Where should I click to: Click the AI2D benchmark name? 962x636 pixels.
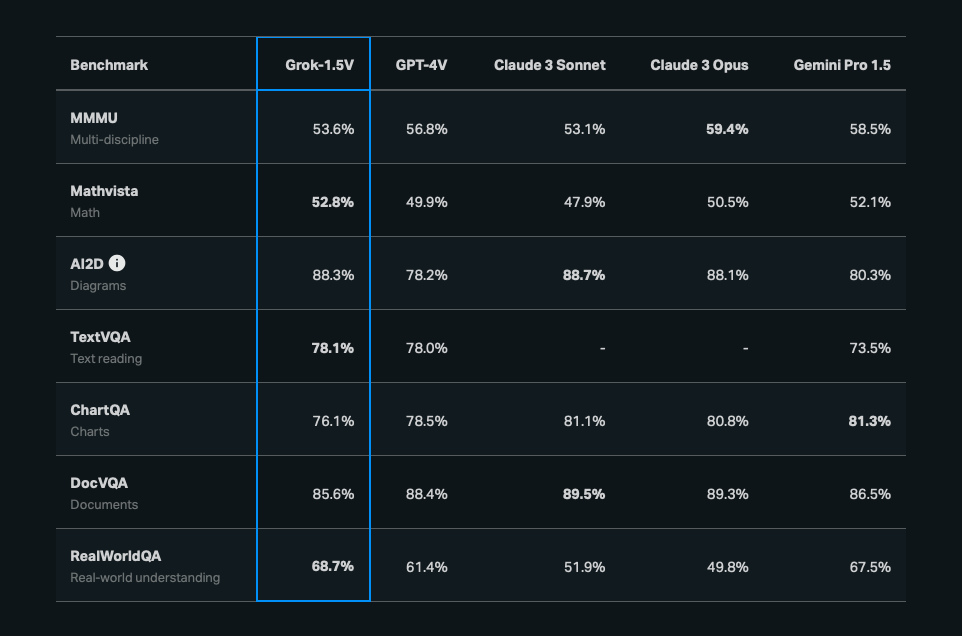click(85, 264)
